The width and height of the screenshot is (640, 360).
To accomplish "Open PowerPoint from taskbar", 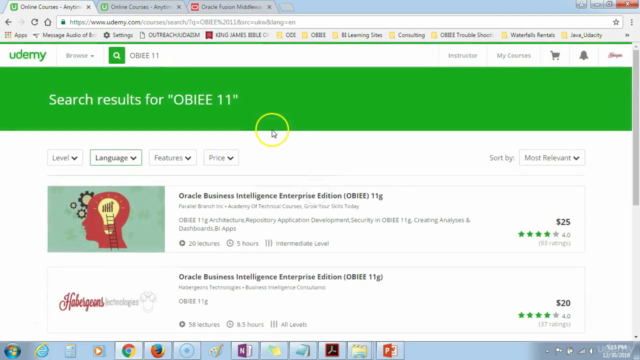I will pyautogui.click(x=390, y=351).
